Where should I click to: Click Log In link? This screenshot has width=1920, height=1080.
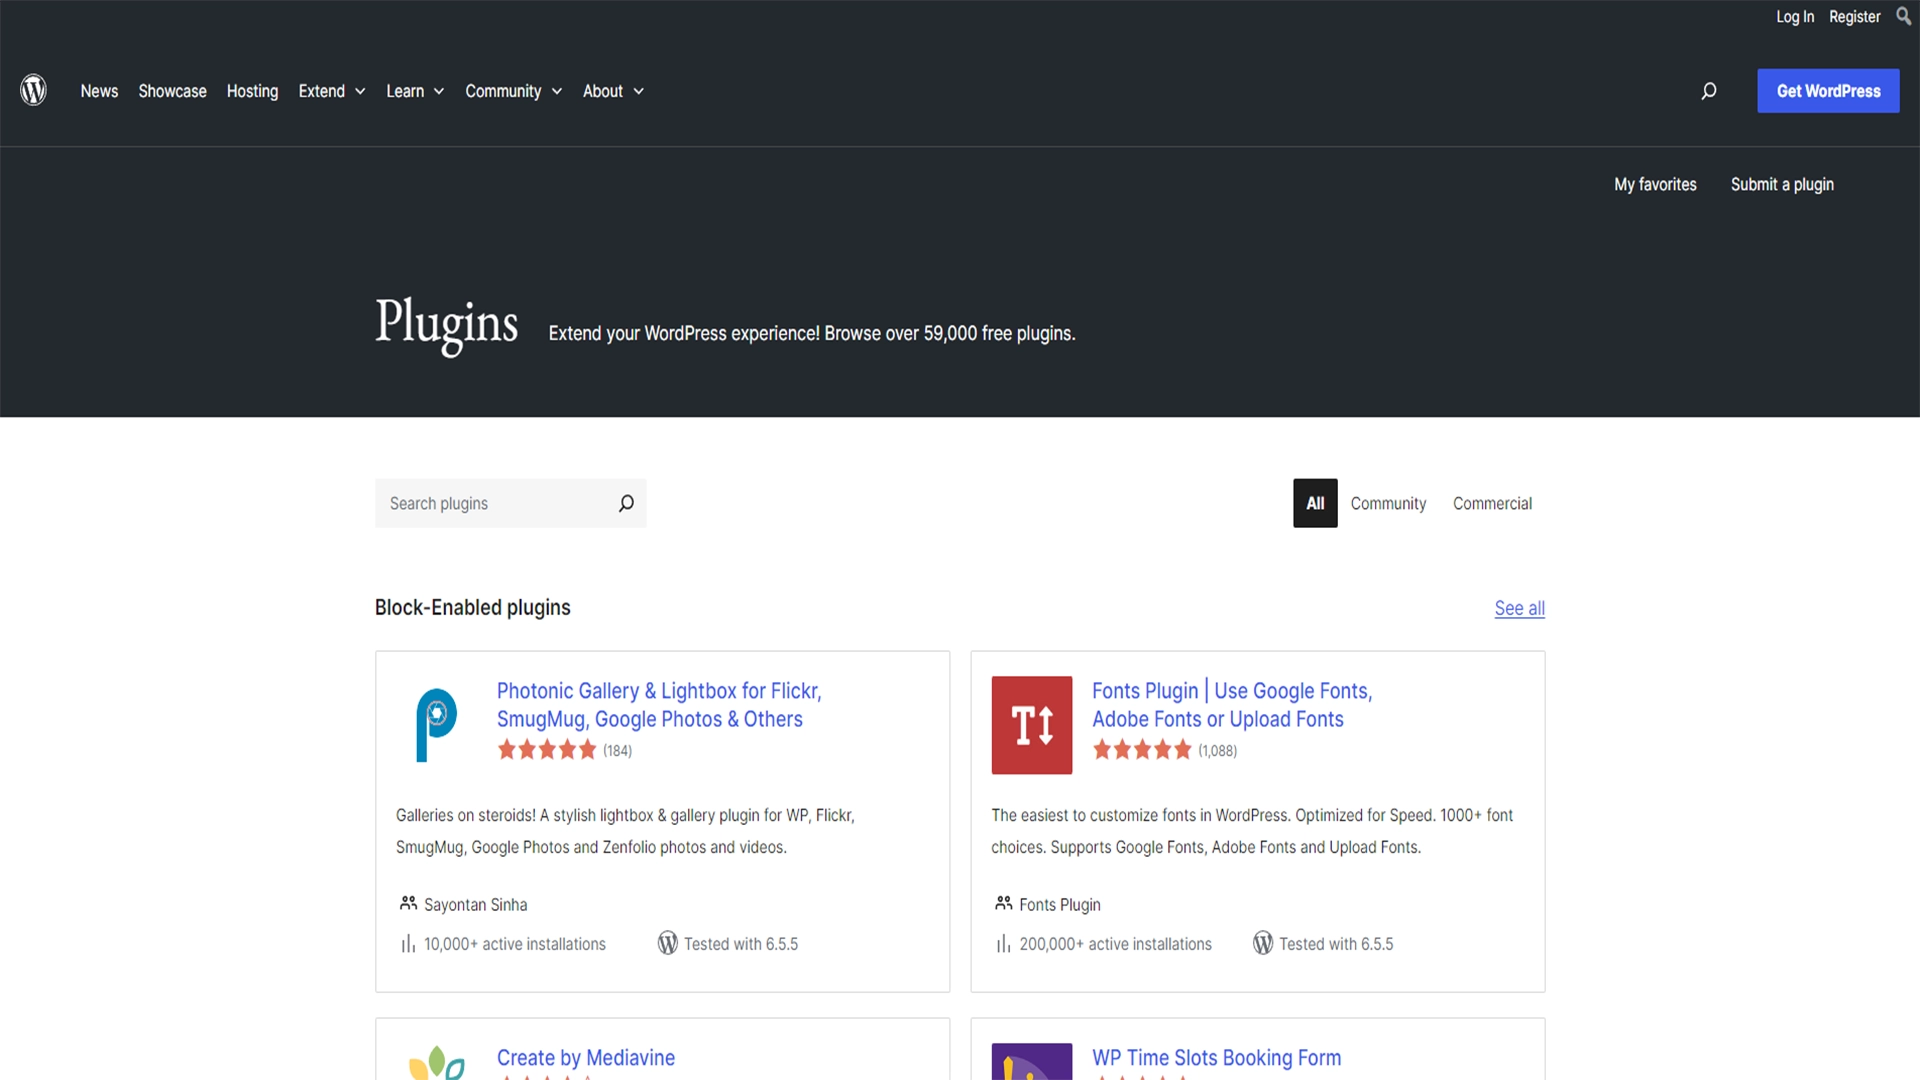click(x=1795, y=17)
